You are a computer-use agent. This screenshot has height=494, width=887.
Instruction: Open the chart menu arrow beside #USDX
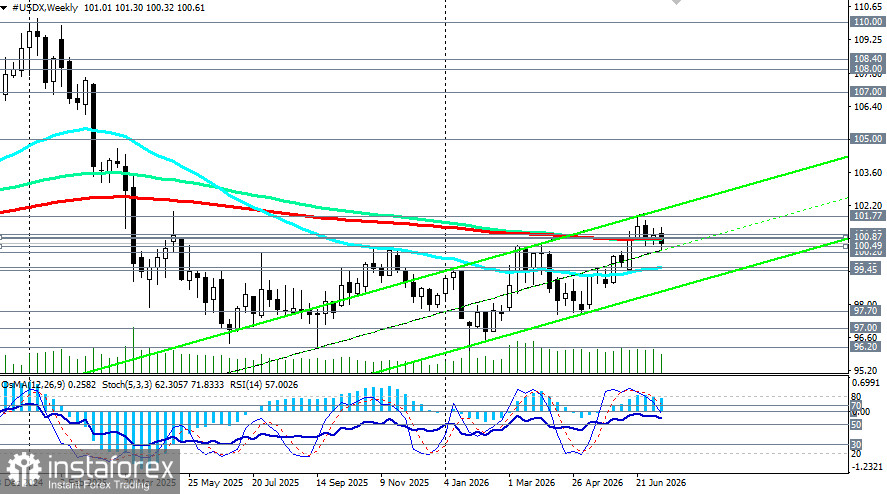click(x=4, y=8)
